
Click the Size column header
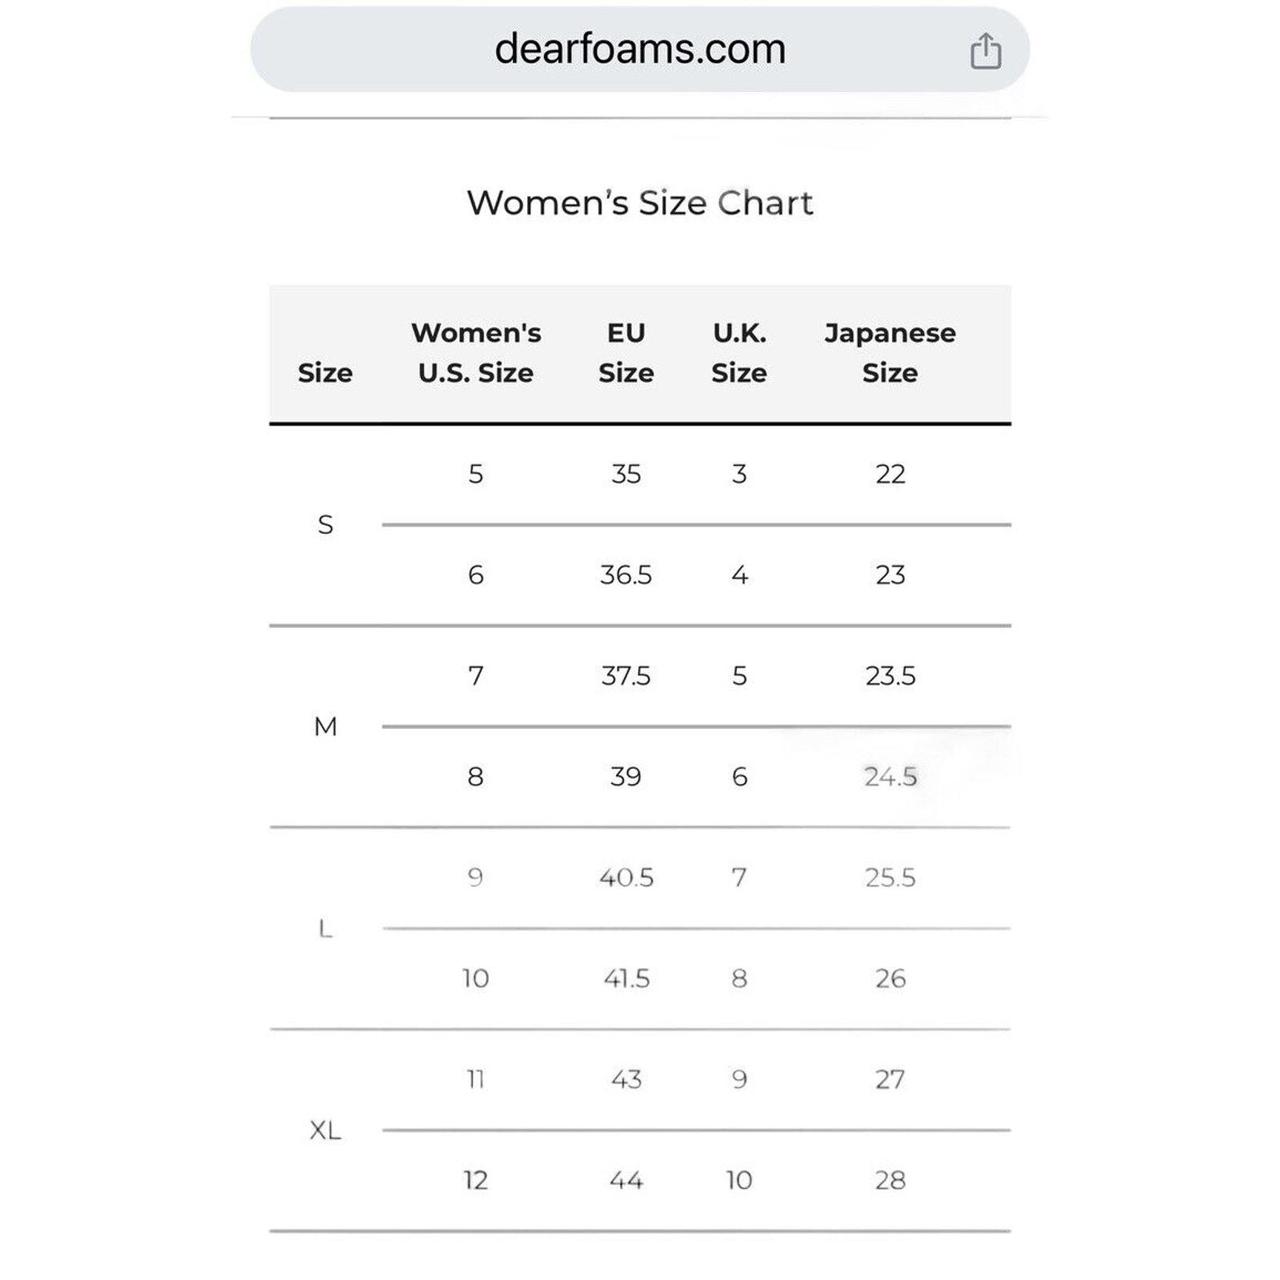[x=325, y=373]
